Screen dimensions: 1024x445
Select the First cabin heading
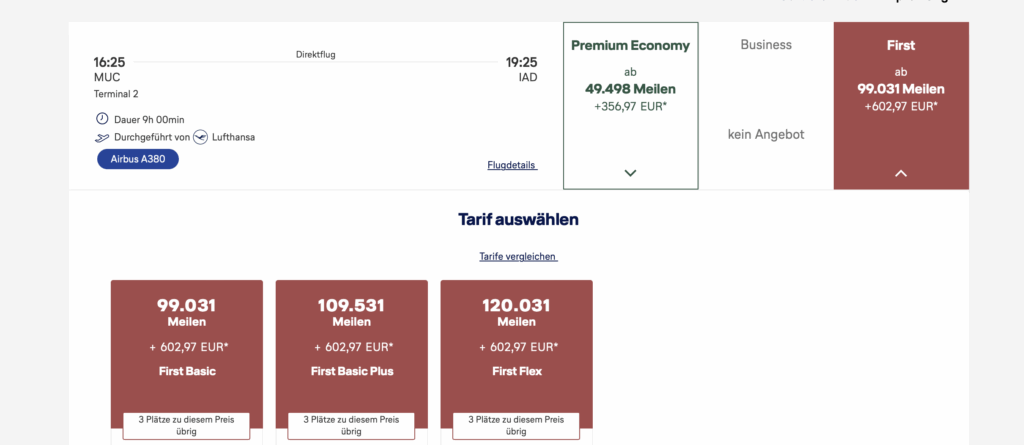click(901, 46)
